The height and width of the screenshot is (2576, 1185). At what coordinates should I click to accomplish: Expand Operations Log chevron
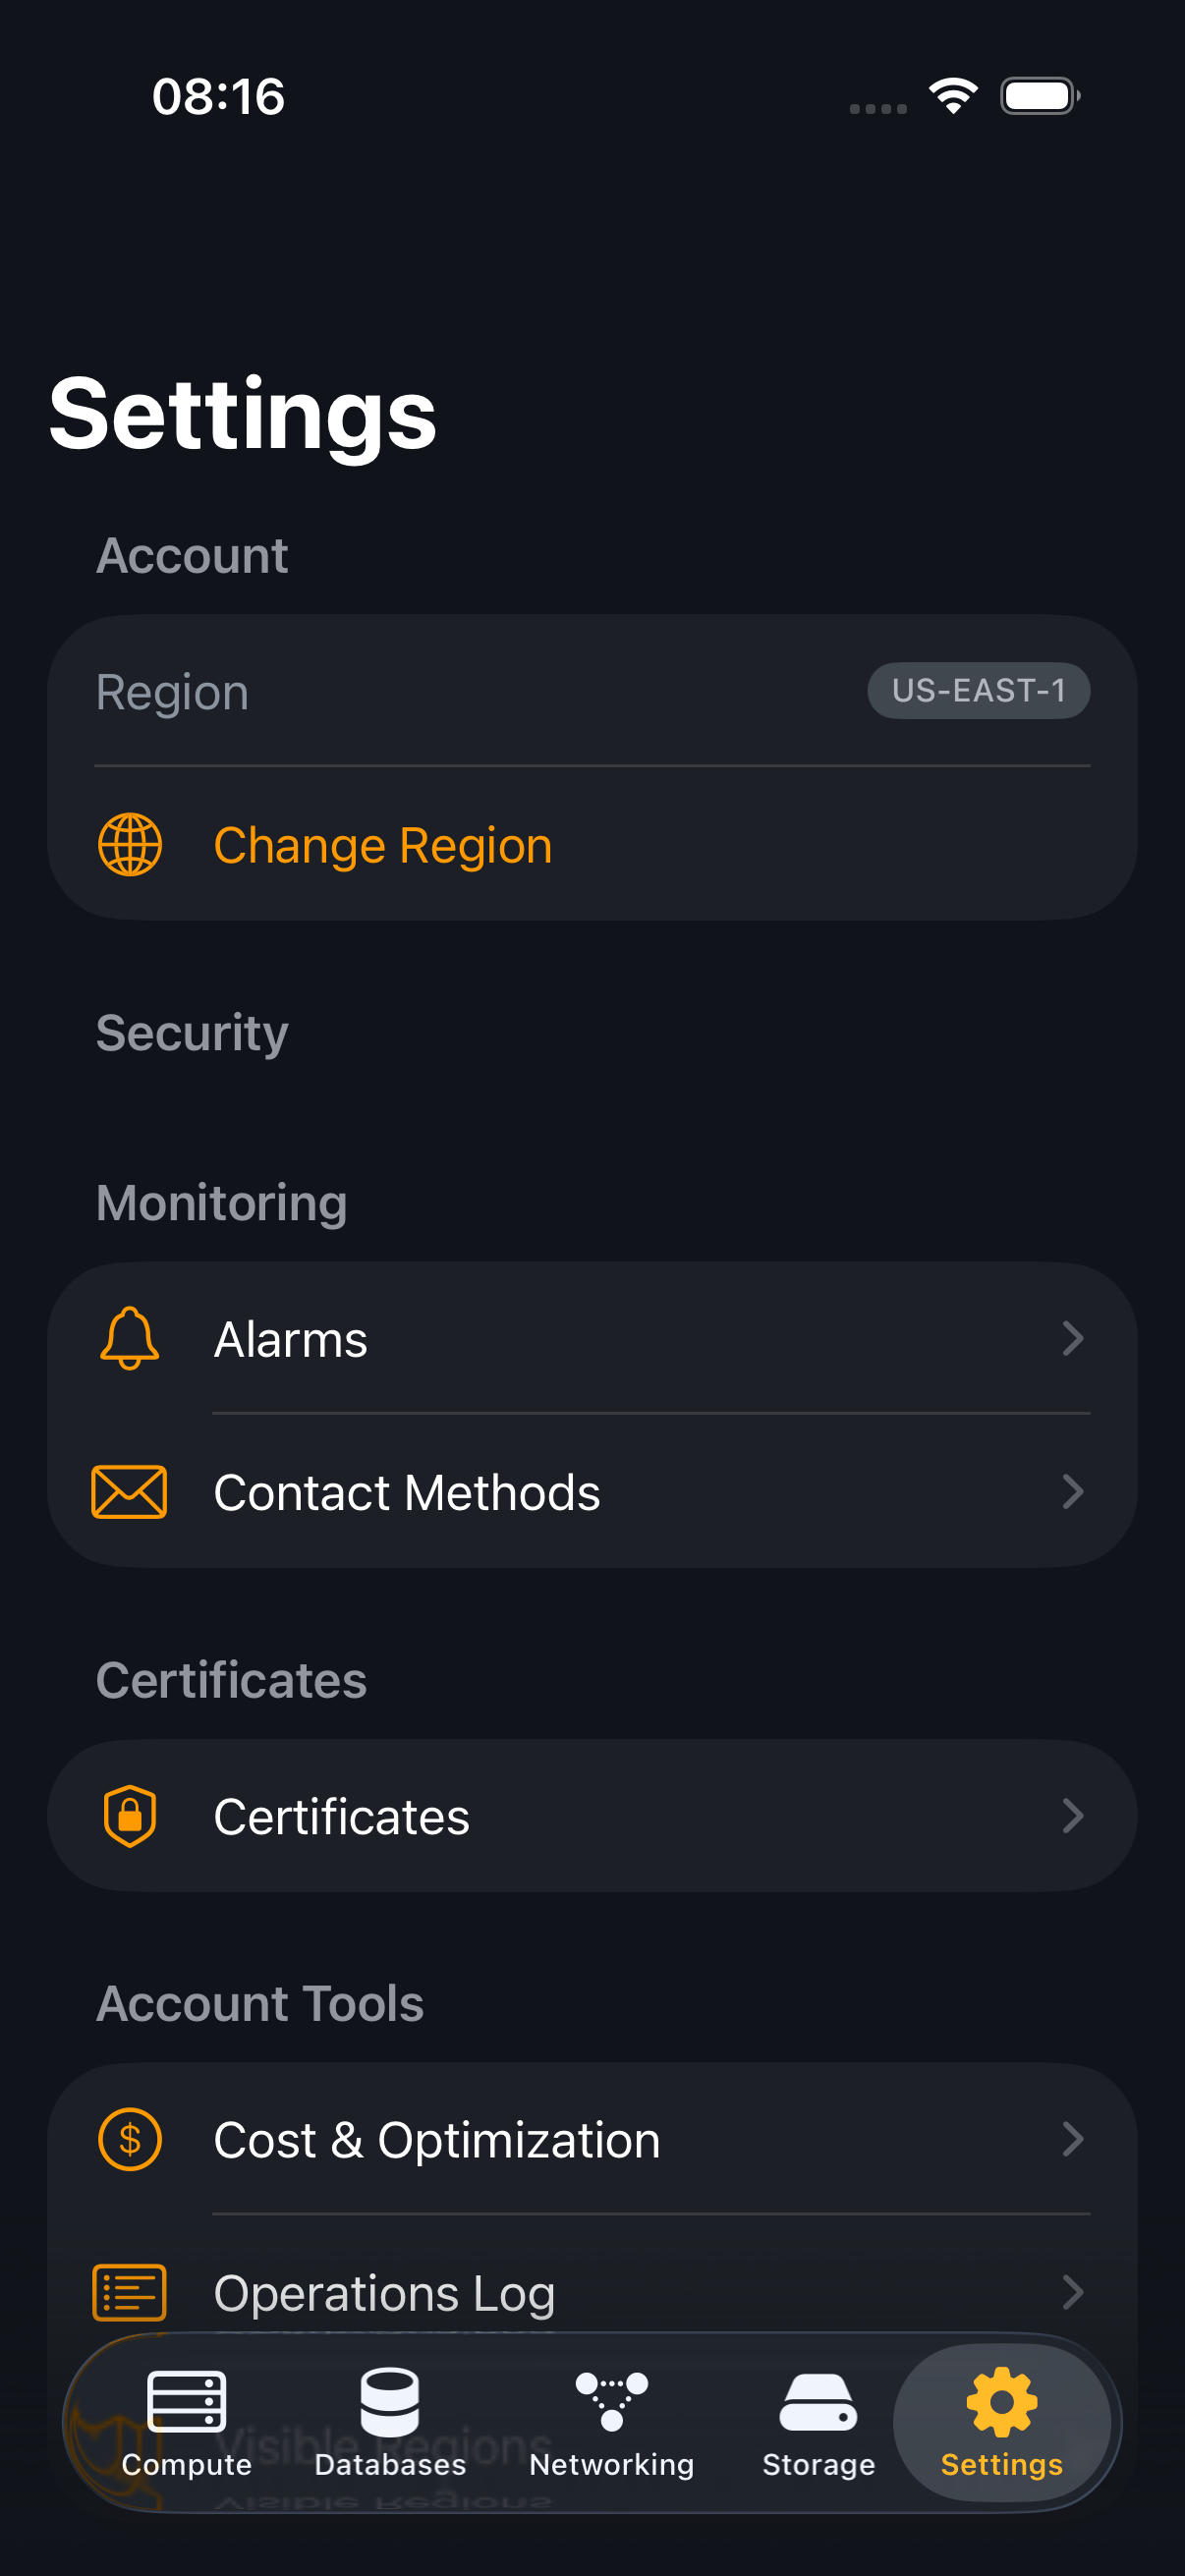click(1073, 2292)
